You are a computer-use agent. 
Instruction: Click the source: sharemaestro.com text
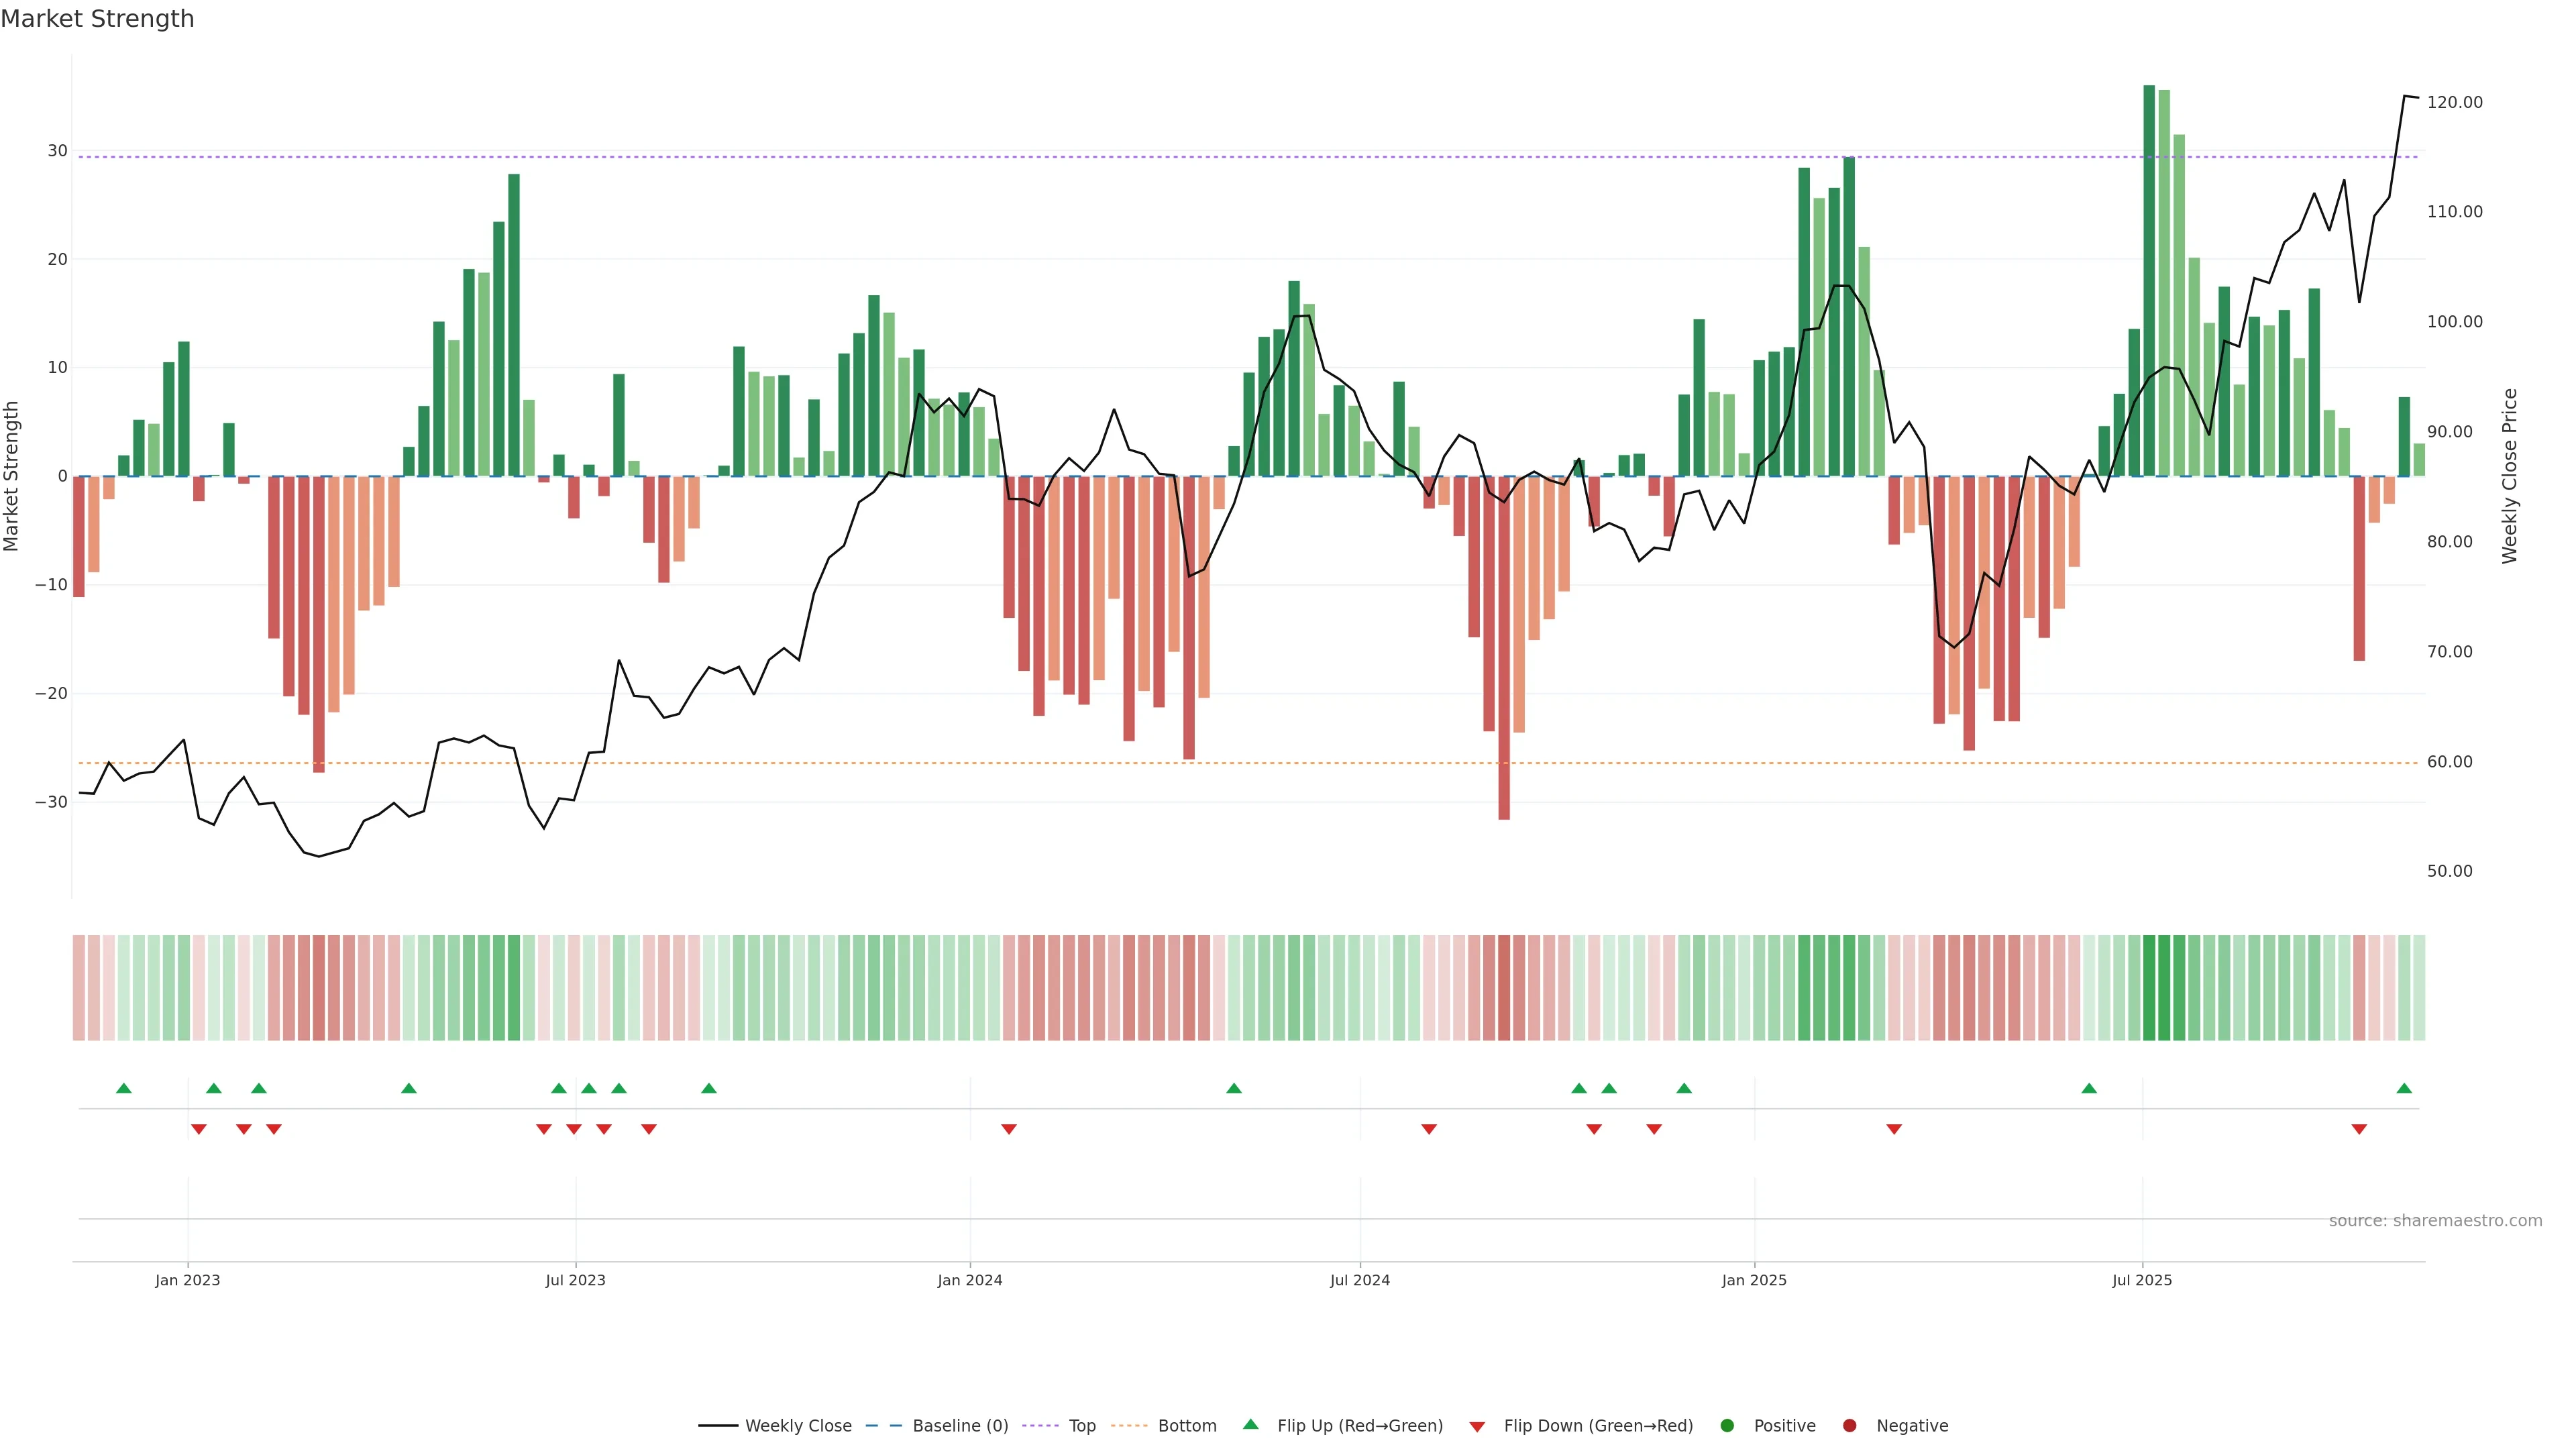pyautogui.click(x=2435, y=1221)
